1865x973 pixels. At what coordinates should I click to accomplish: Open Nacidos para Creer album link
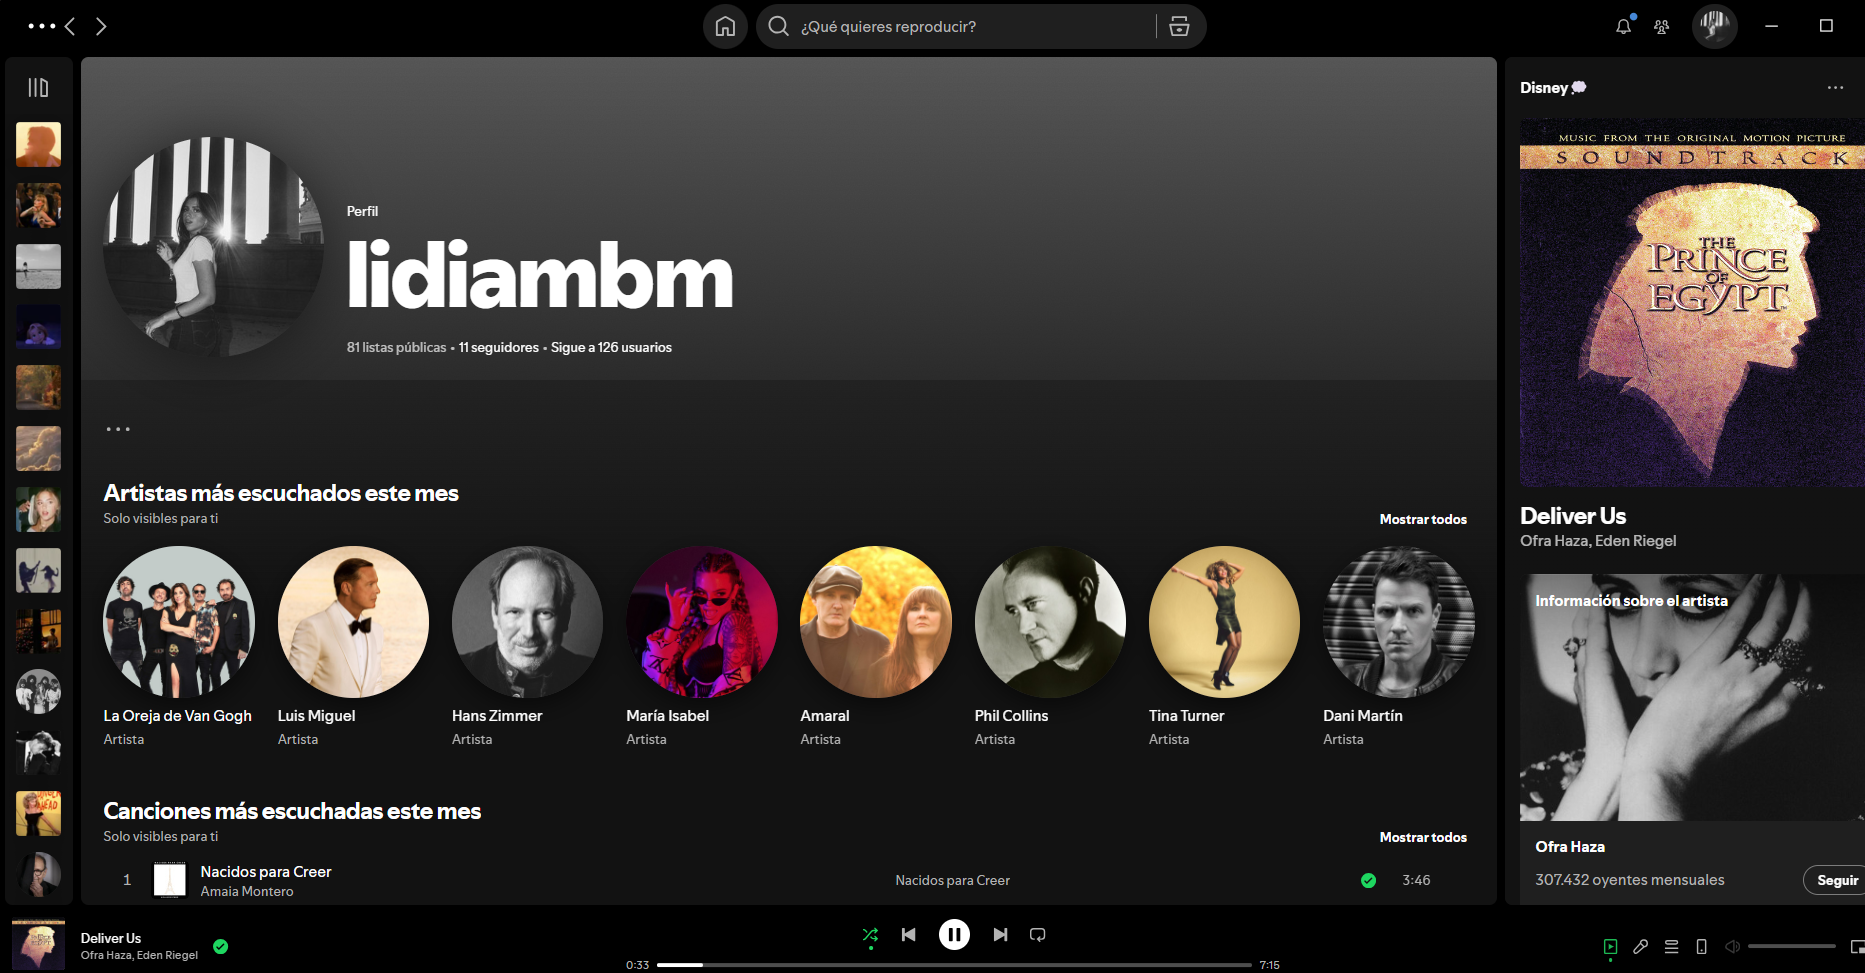(x=952, y=880)
